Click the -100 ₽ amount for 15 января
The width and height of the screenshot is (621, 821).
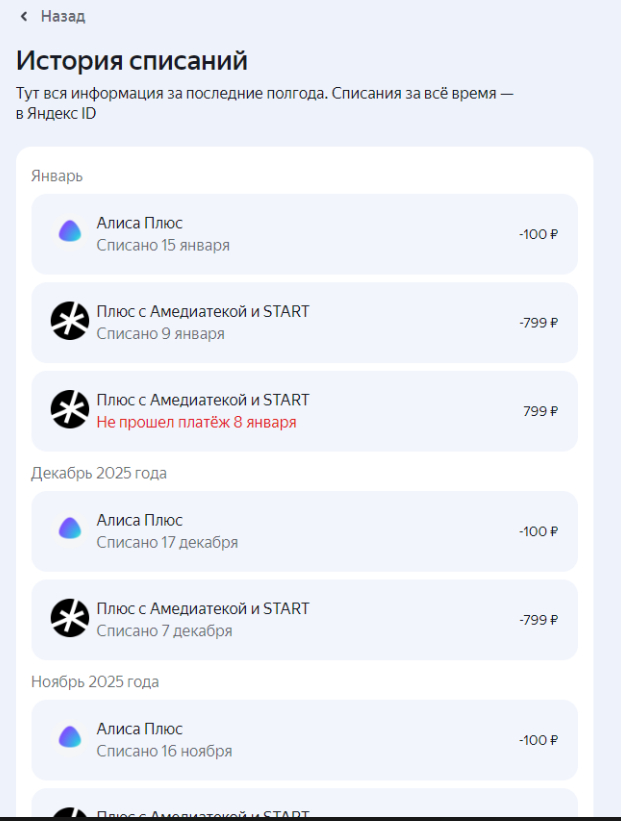point(538,234)
